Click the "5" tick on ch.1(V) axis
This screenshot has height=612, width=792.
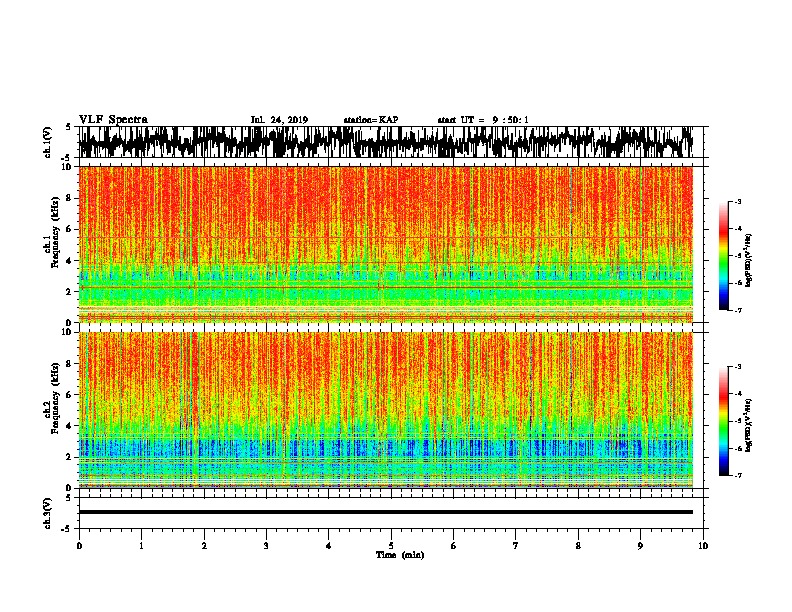click(x=68, y=127)
